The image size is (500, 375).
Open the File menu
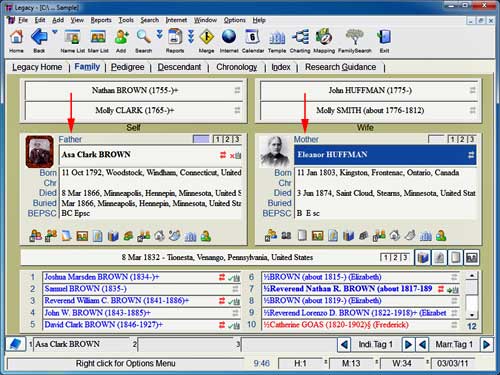pyautogui.click(x=23, y=20)
